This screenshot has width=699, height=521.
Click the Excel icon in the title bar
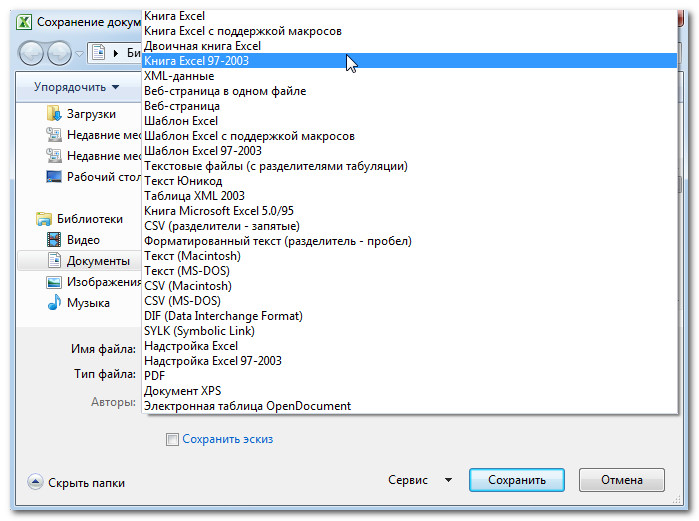pyautogui.click(x=24, y=22)
